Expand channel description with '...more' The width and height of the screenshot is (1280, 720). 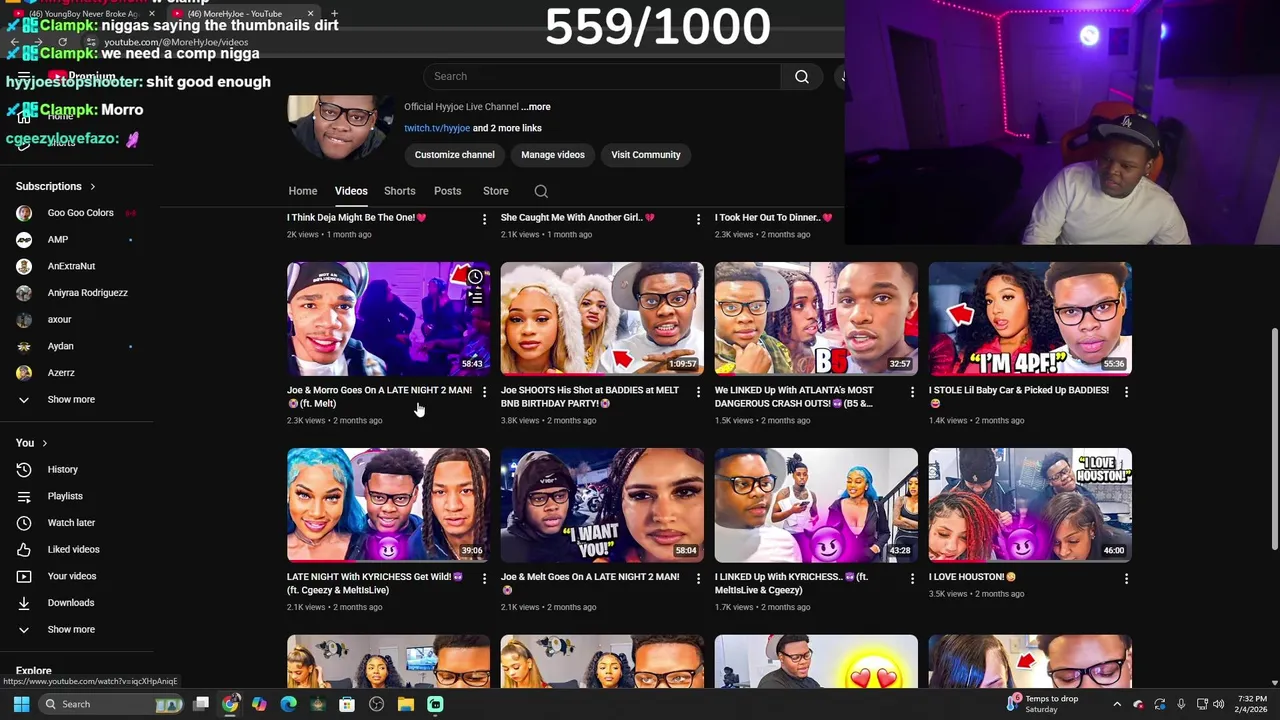click(537, 107)
